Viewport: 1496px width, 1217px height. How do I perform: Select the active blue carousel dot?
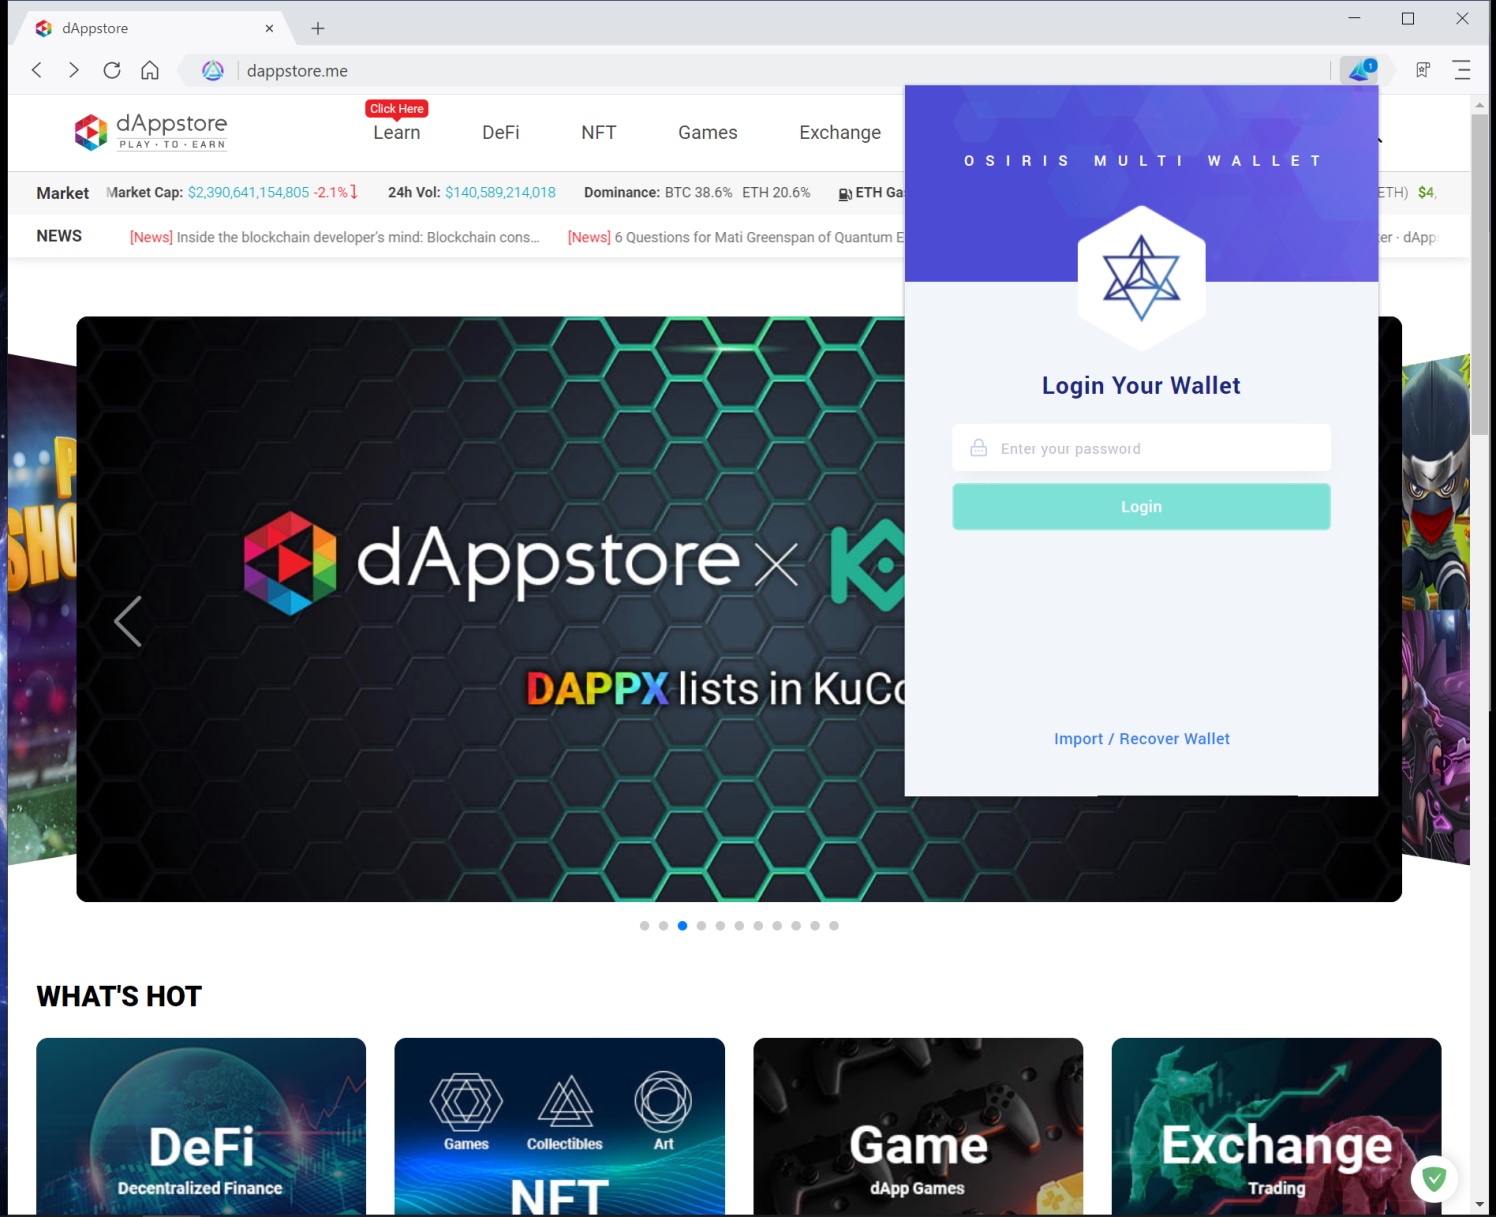pyautogui.click(x=682, y=926)
